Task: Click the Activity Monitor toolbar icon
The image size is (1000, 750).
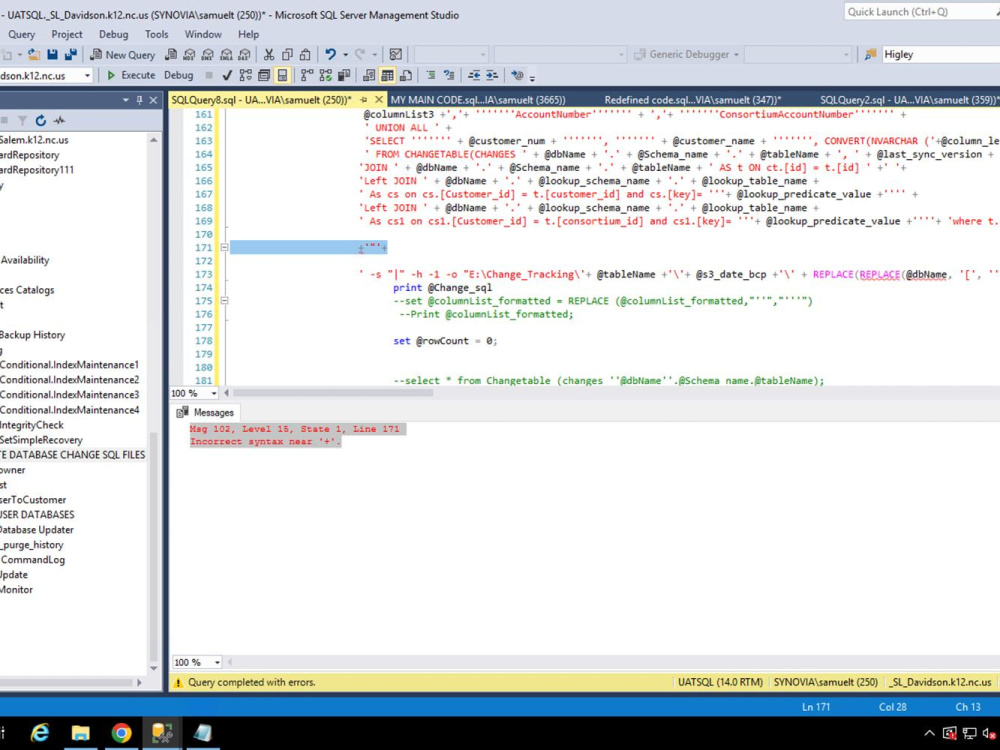Action: 396,55
